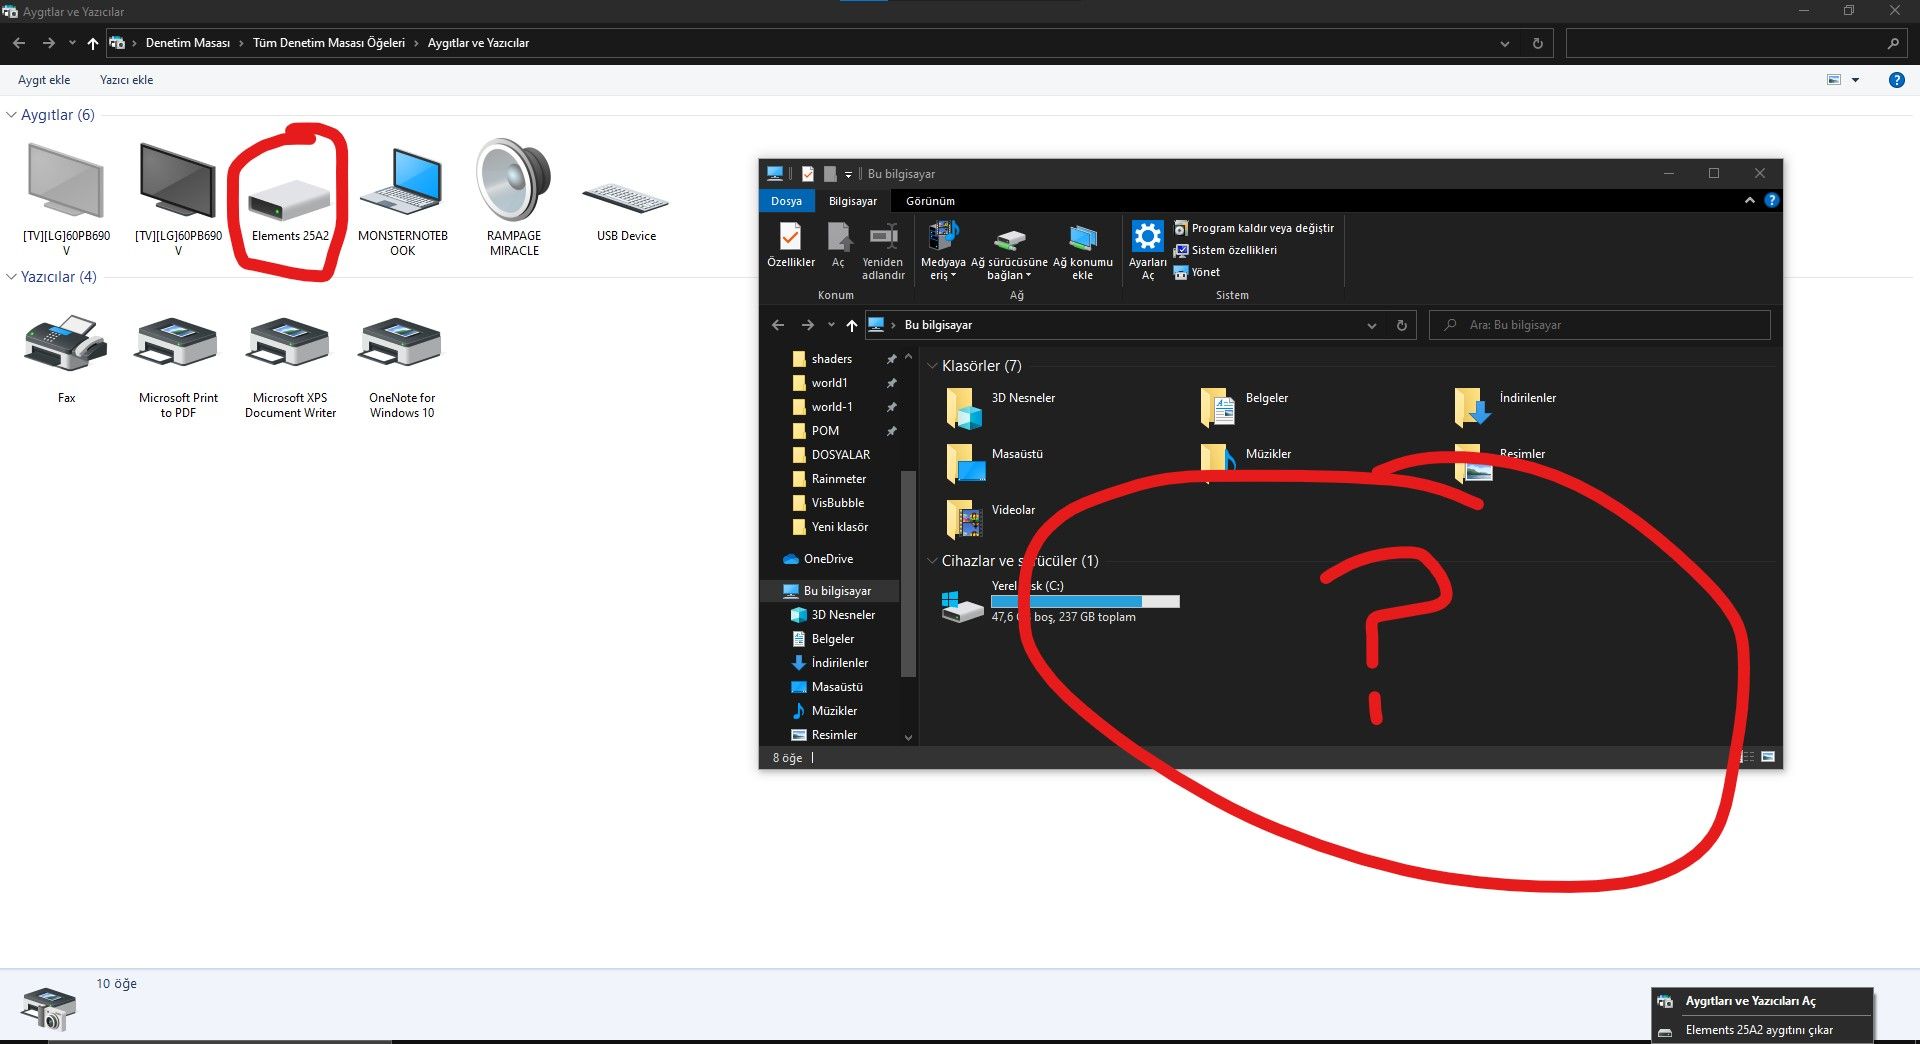The width and height of the screenshot is (1920, 1044).
Task: Switch Explorer to large icons view
Action: tap(1768, 757)
